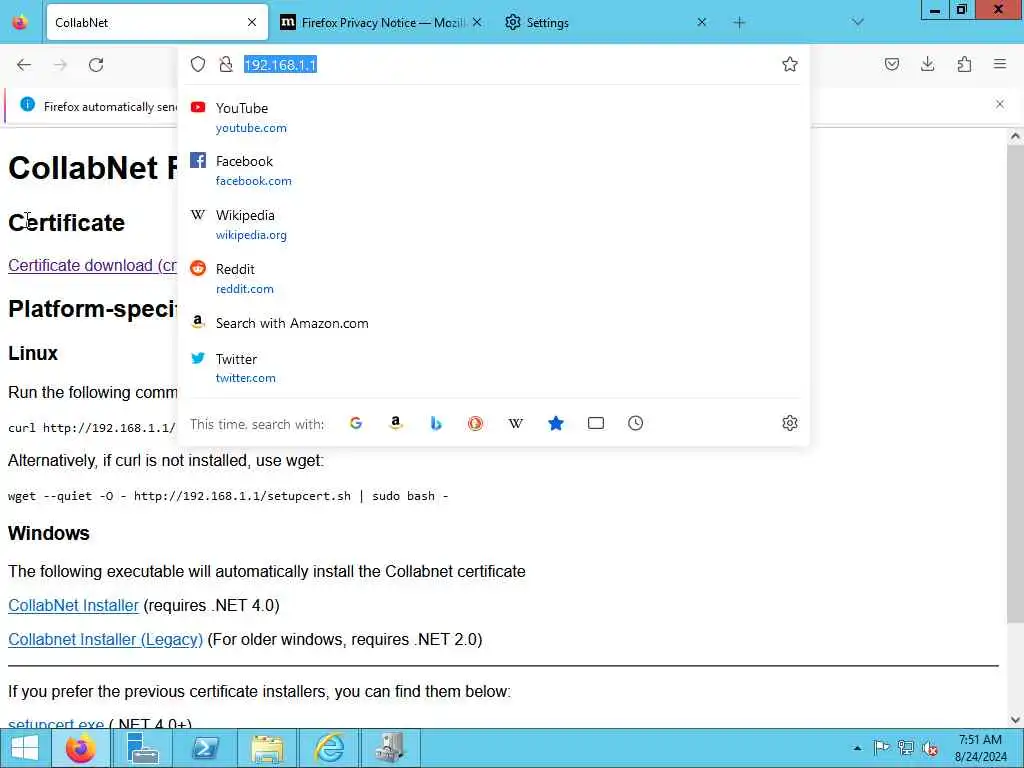Select the Wikipedia suggestion
The width and height of the screenshot is (1024, 768).
[494, 224]
